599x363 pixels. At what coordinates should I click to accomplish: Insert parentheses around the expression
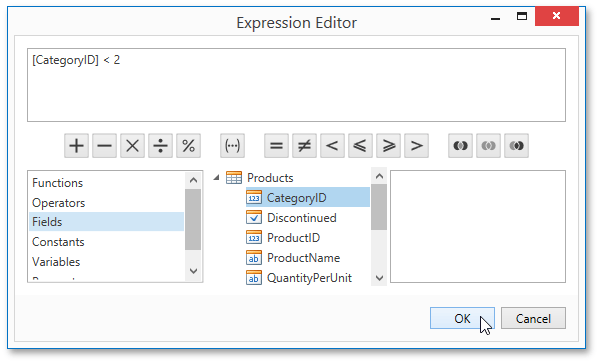(232, 146)
